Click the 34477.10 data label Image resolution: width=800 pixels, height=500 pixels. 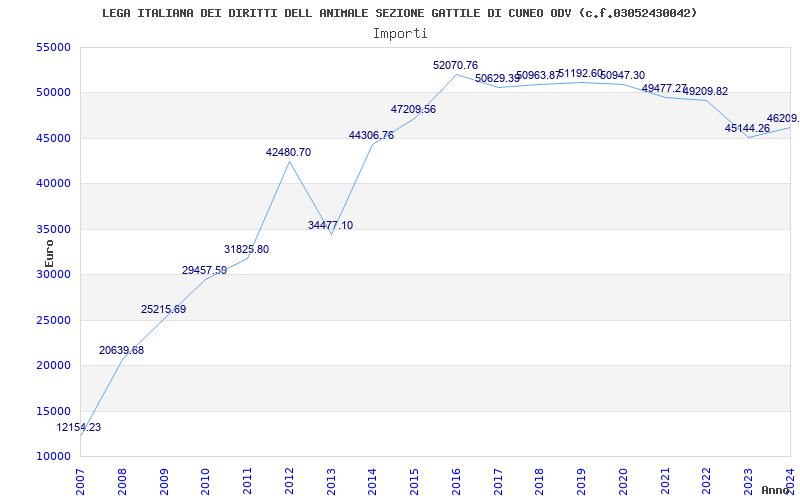330,225
